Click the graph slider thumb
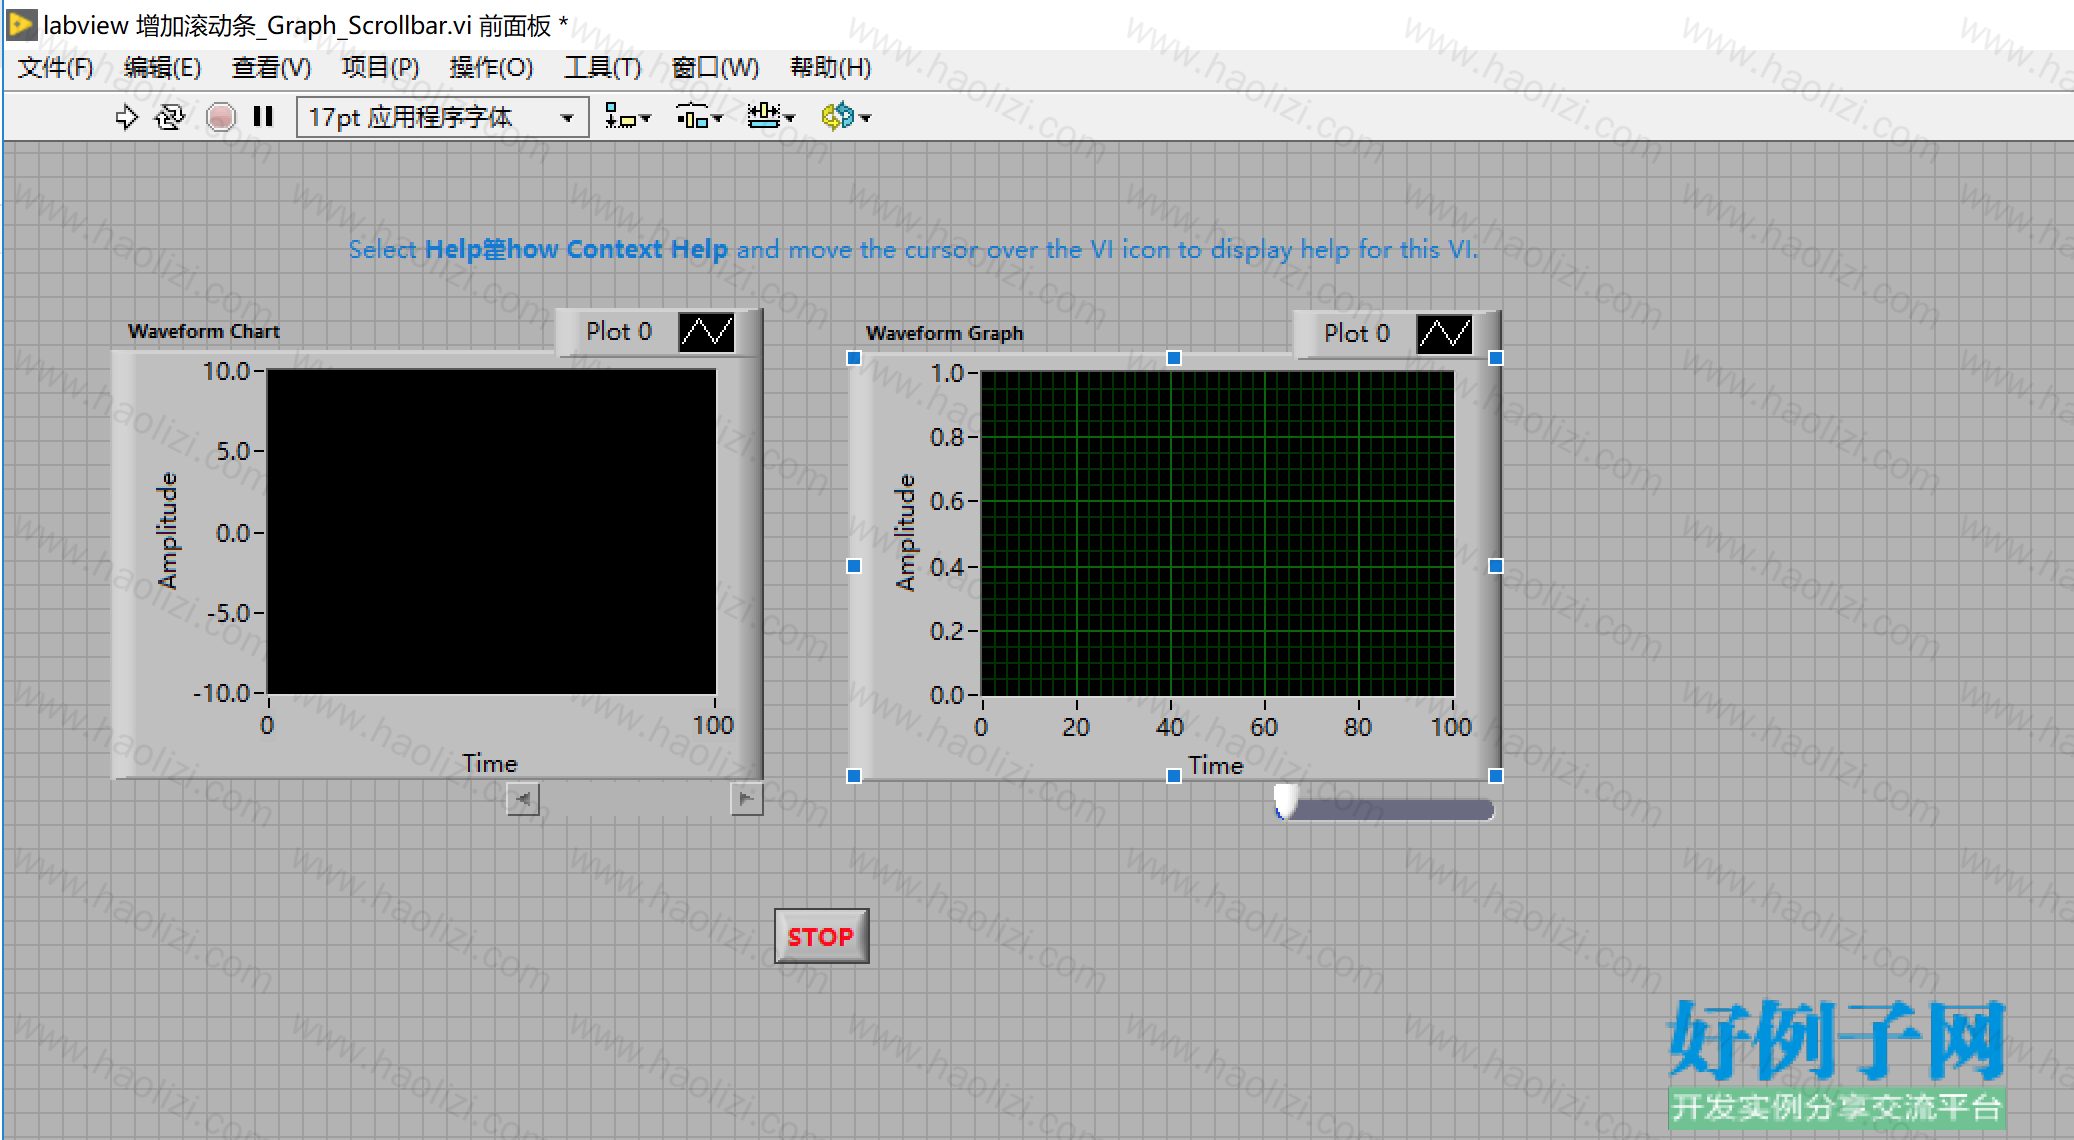Image resolution: width=2074 pixels, height=1140 pixels. tap(1286, 803)
